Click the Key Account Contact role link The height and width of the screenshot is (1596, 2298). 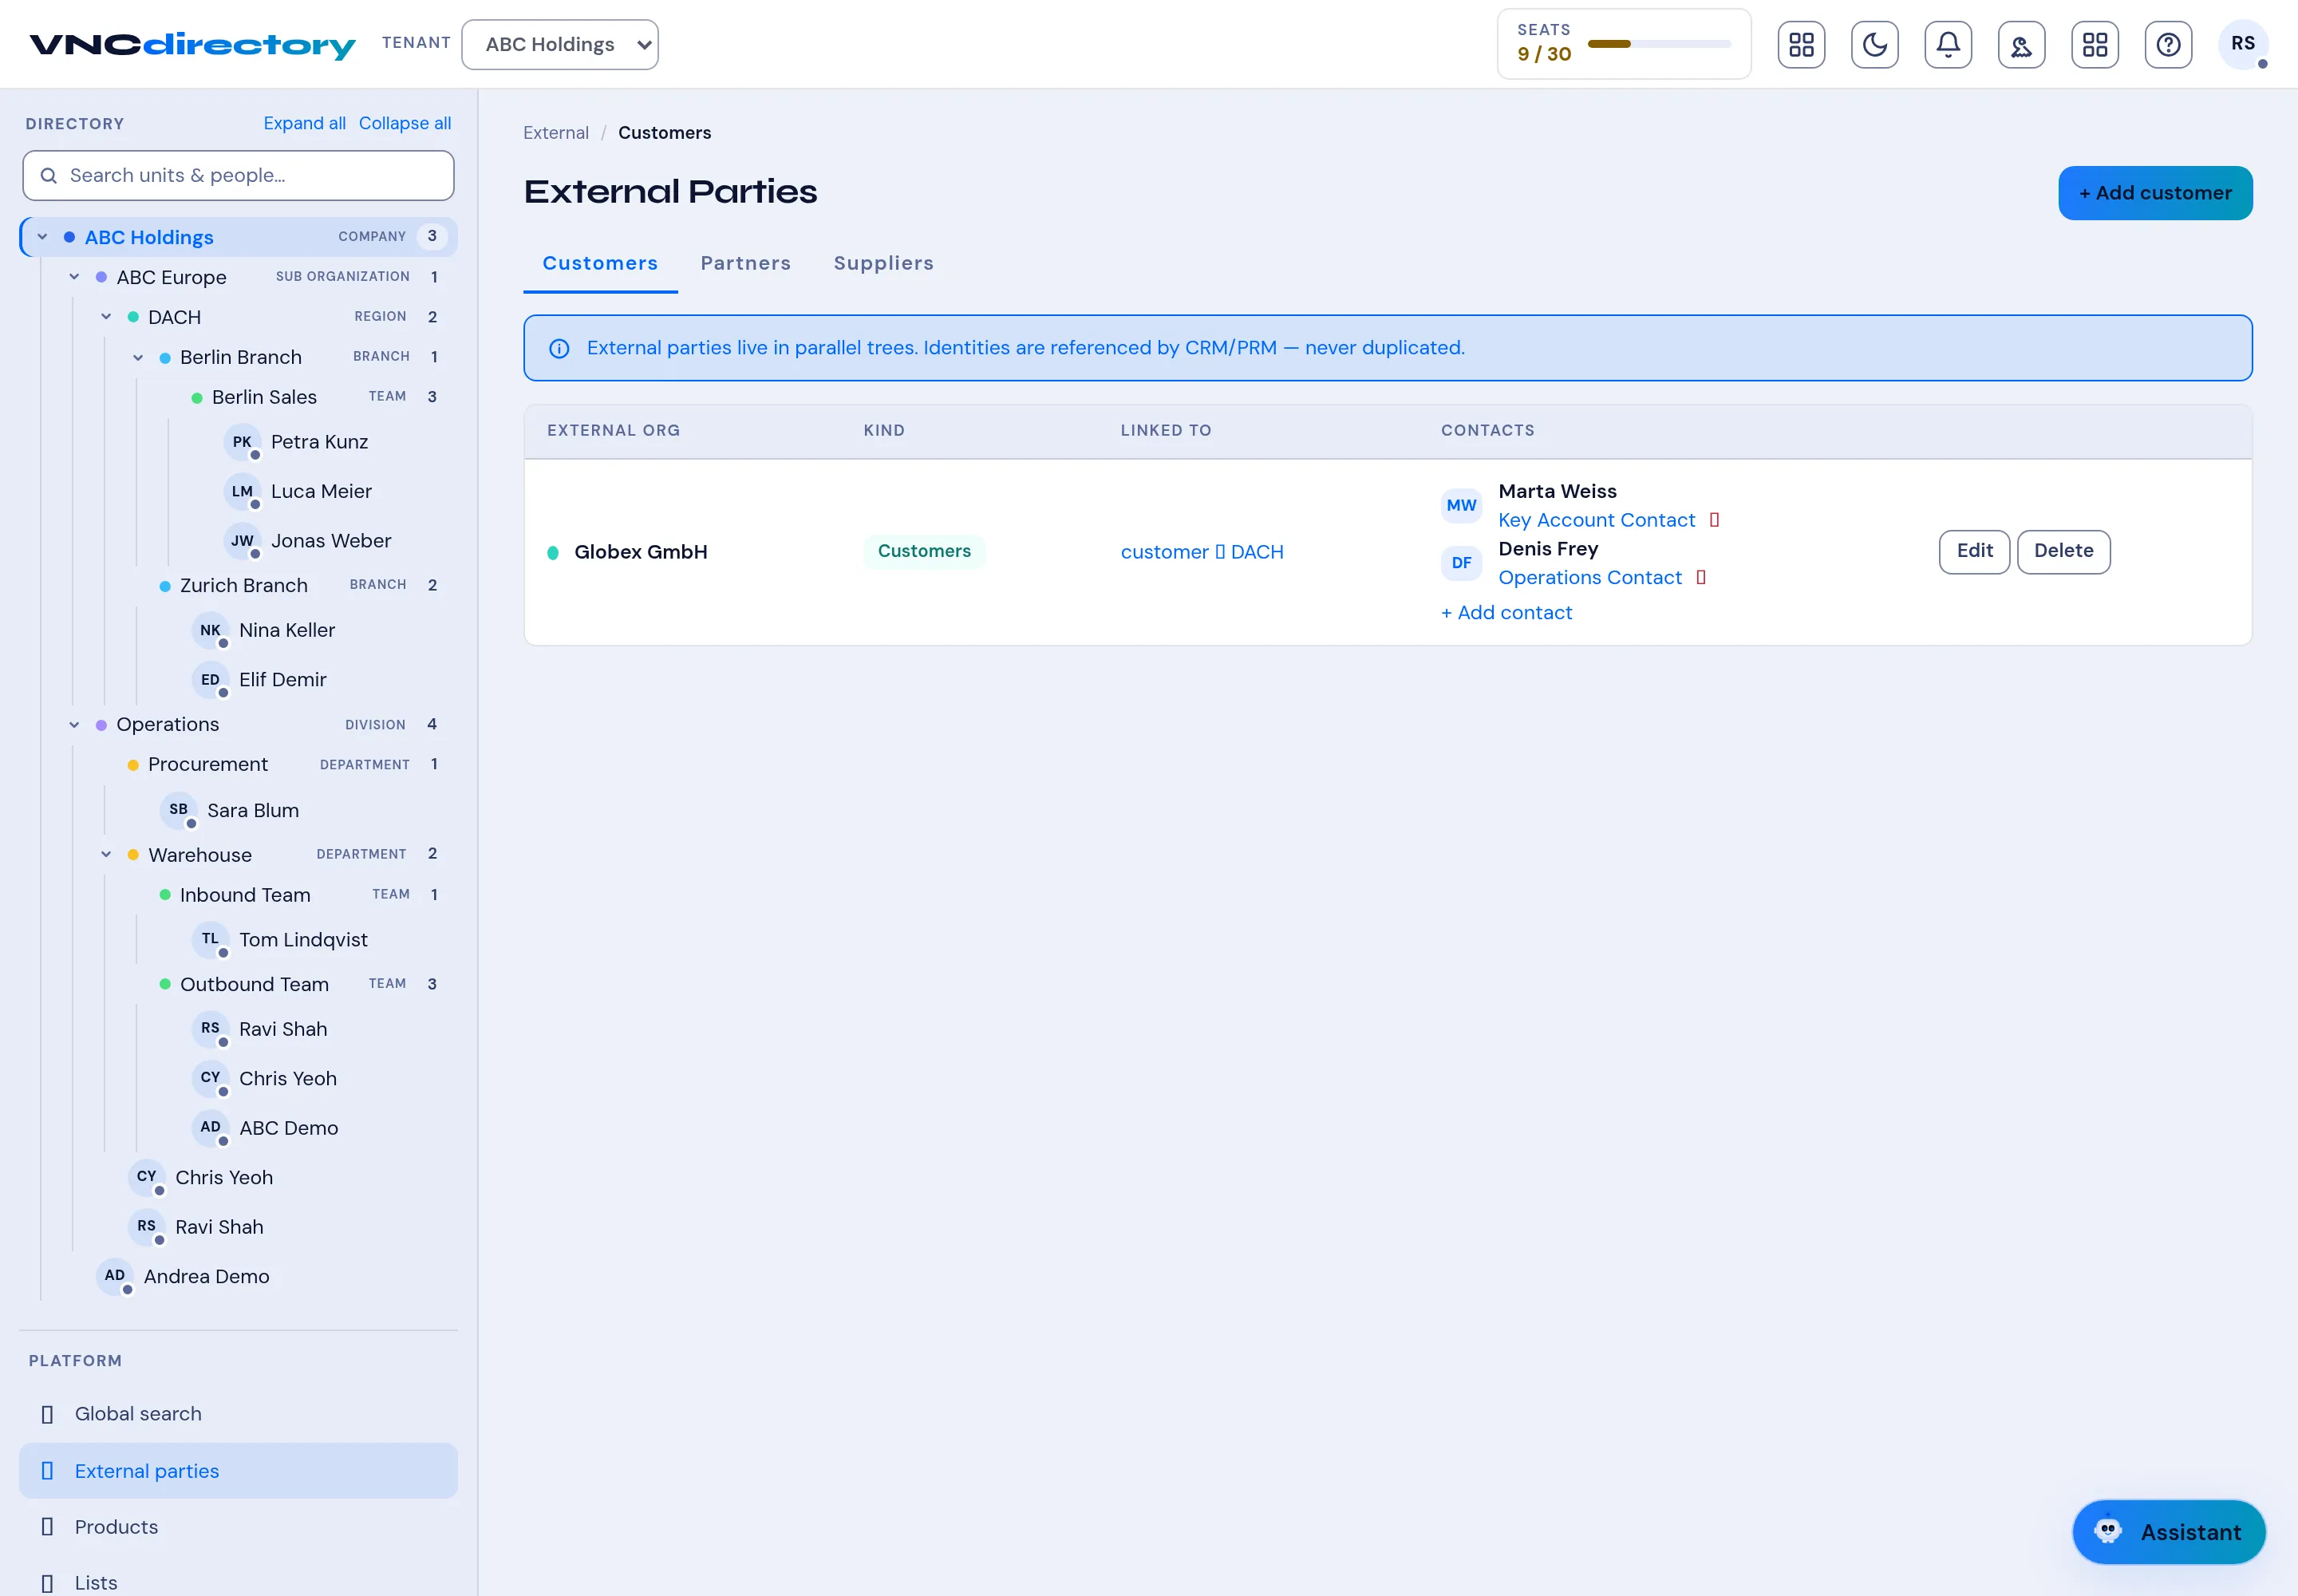pos(1596,520)
